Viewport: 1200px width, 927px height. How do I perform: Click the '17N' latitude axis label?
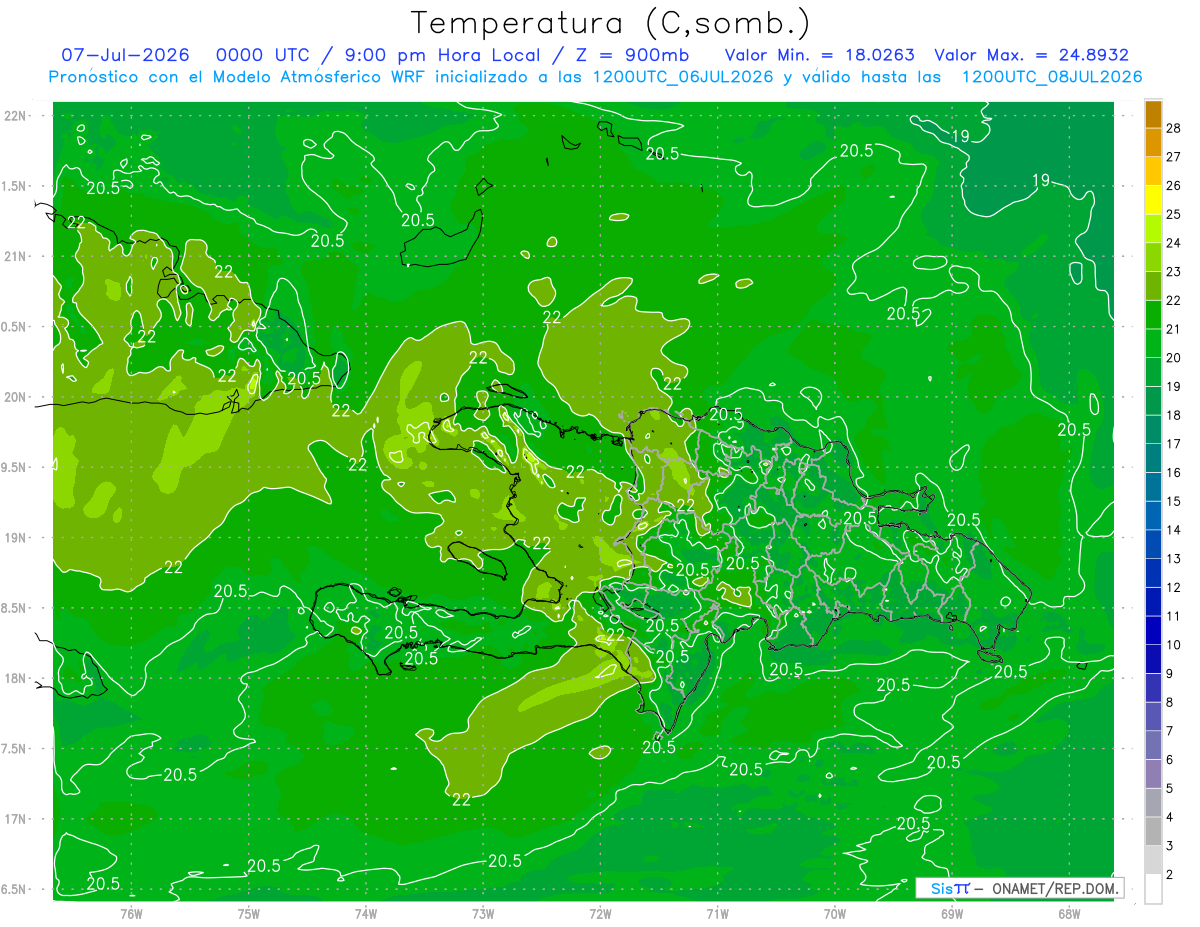tap(15, 819)
